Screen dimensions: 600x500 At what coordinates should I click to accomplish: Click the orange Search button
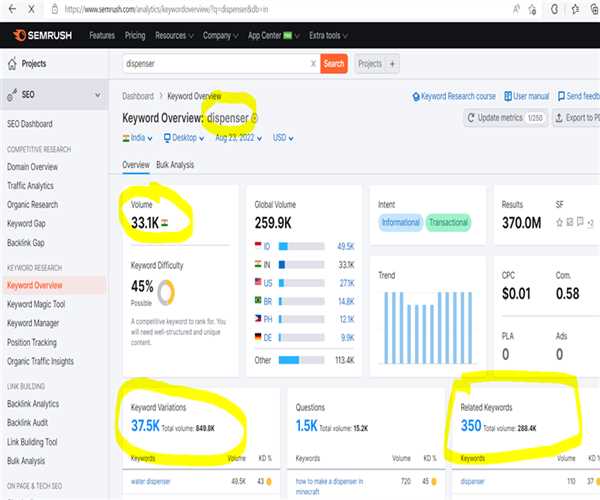[334, 64]
